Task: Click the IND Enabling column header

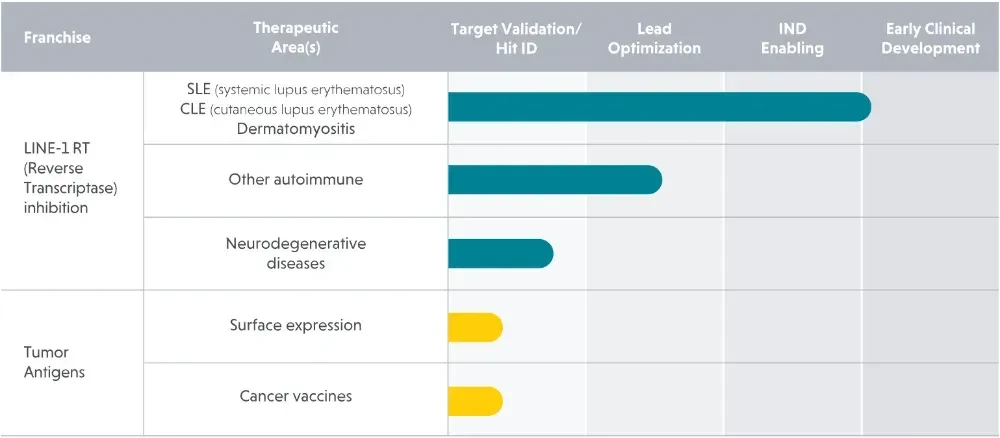Action: click(793, 38)
